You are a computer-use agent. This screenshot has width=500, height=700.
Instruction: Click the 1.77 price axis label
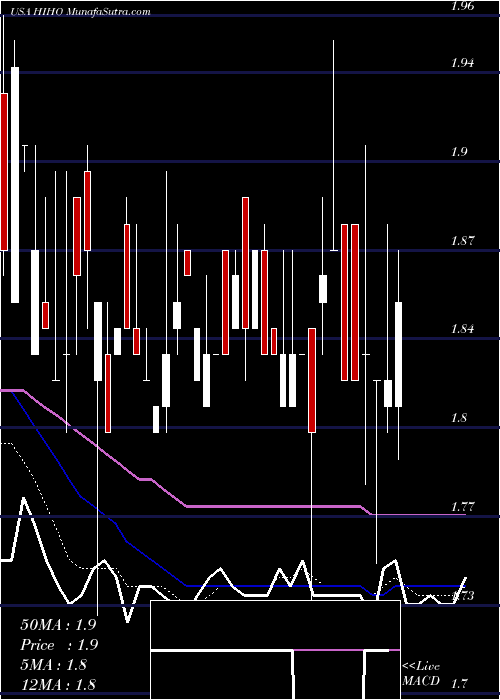coord(464,507)
